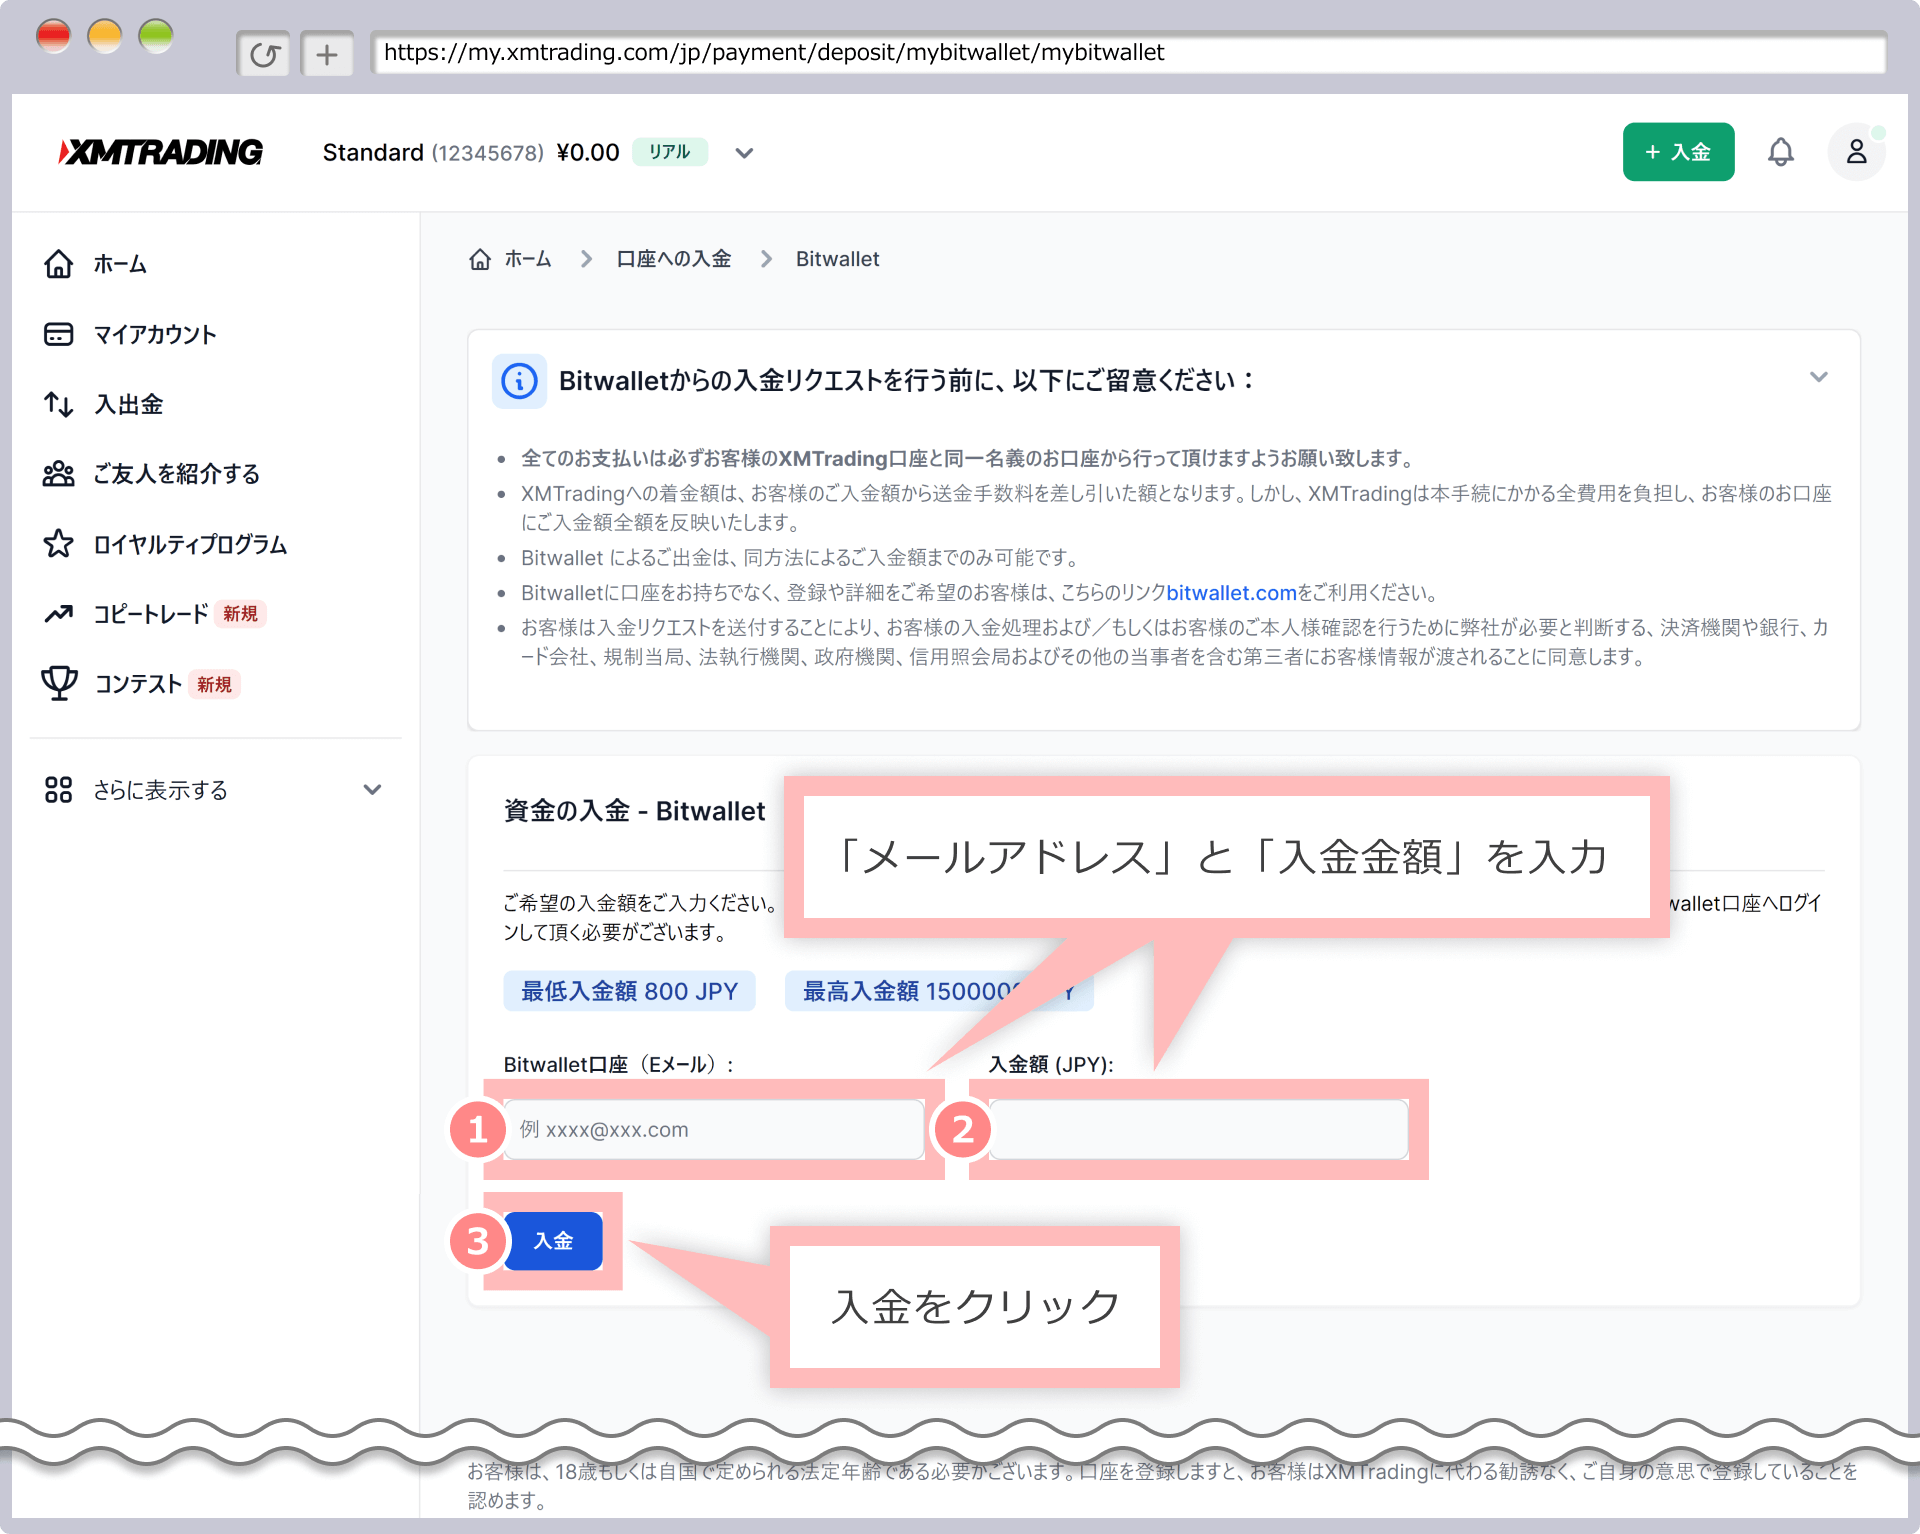
Task: Follow the bitwallet.com link
Action: (1231, 593)
